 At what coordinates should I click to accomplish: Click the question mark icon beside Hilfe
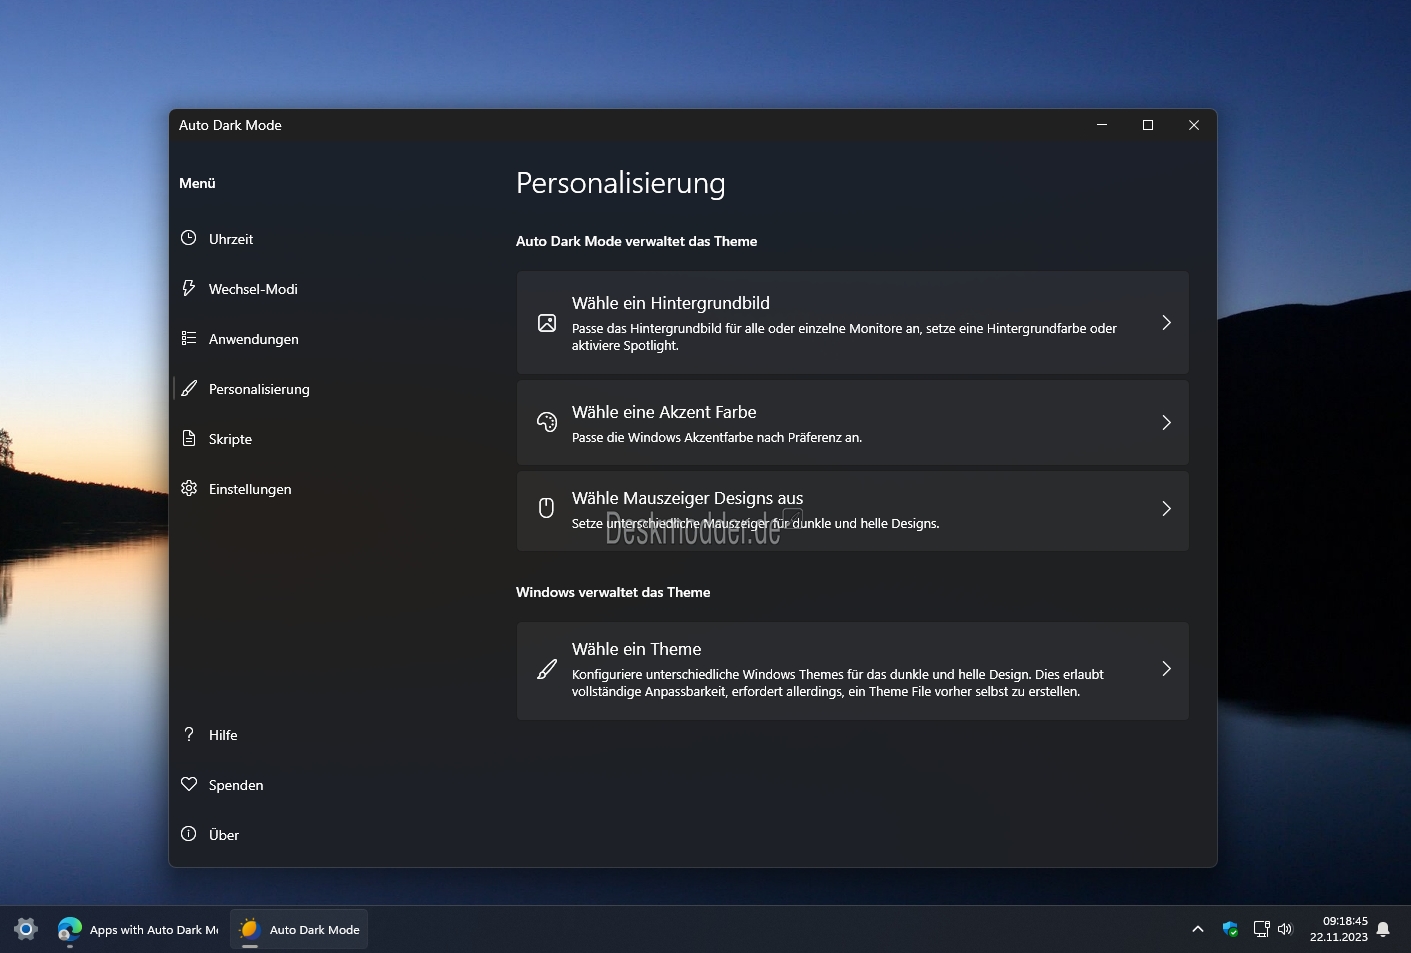pos(188,734)
